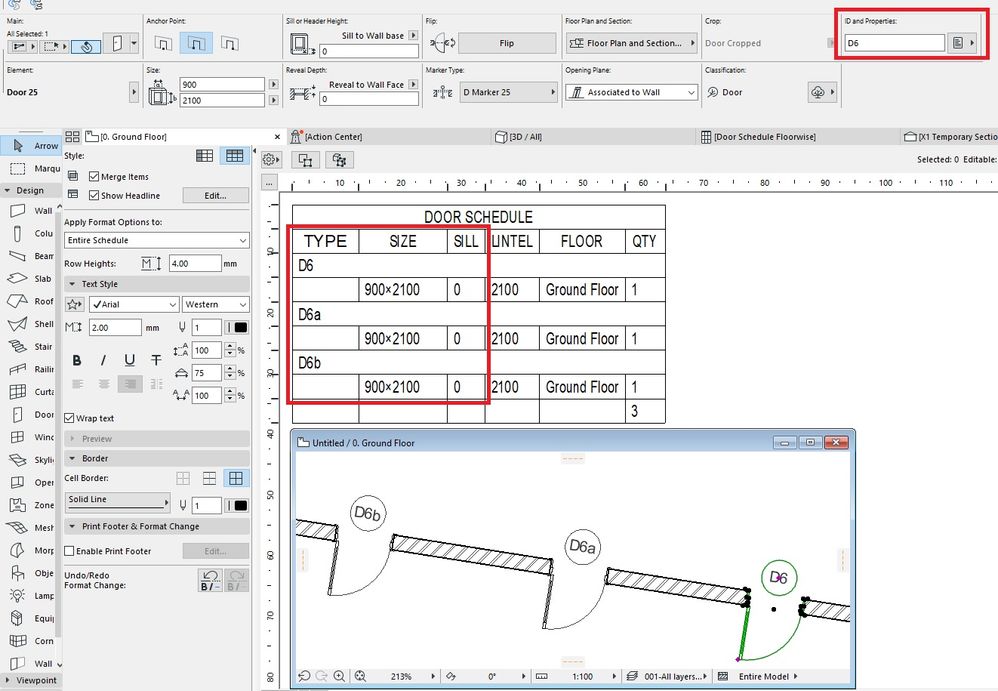Click the Flip button
Viewport: 998px width, 691px height.
tap(506, 43)
